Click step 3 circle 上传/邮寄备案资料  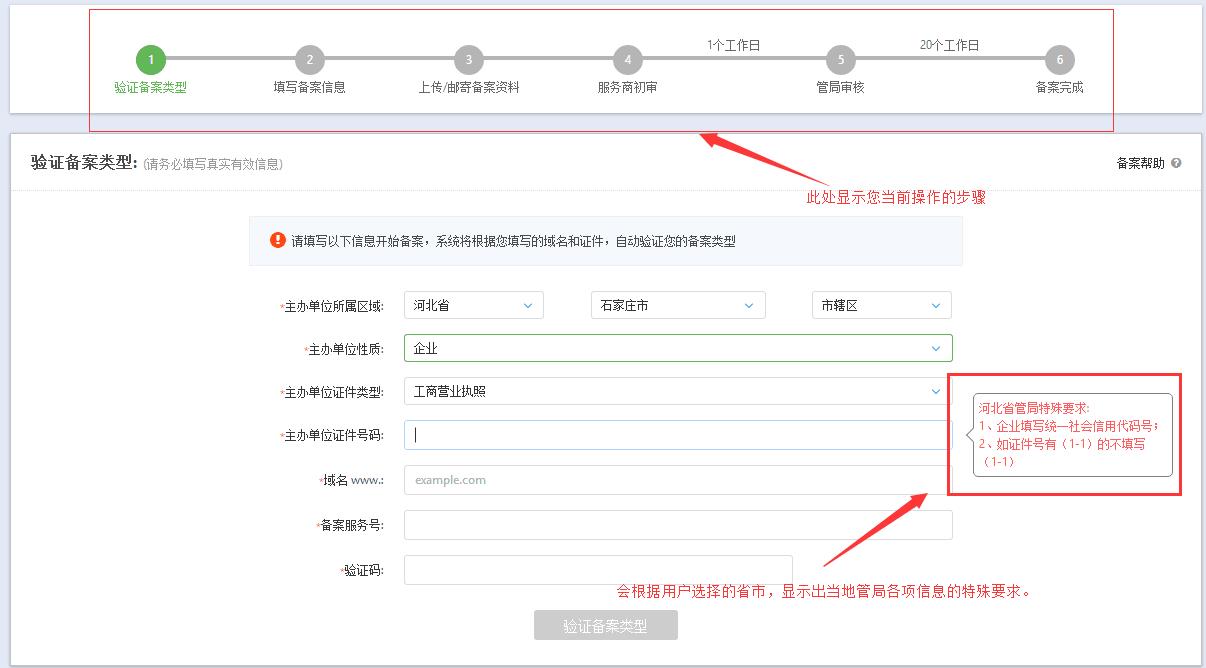468,60
